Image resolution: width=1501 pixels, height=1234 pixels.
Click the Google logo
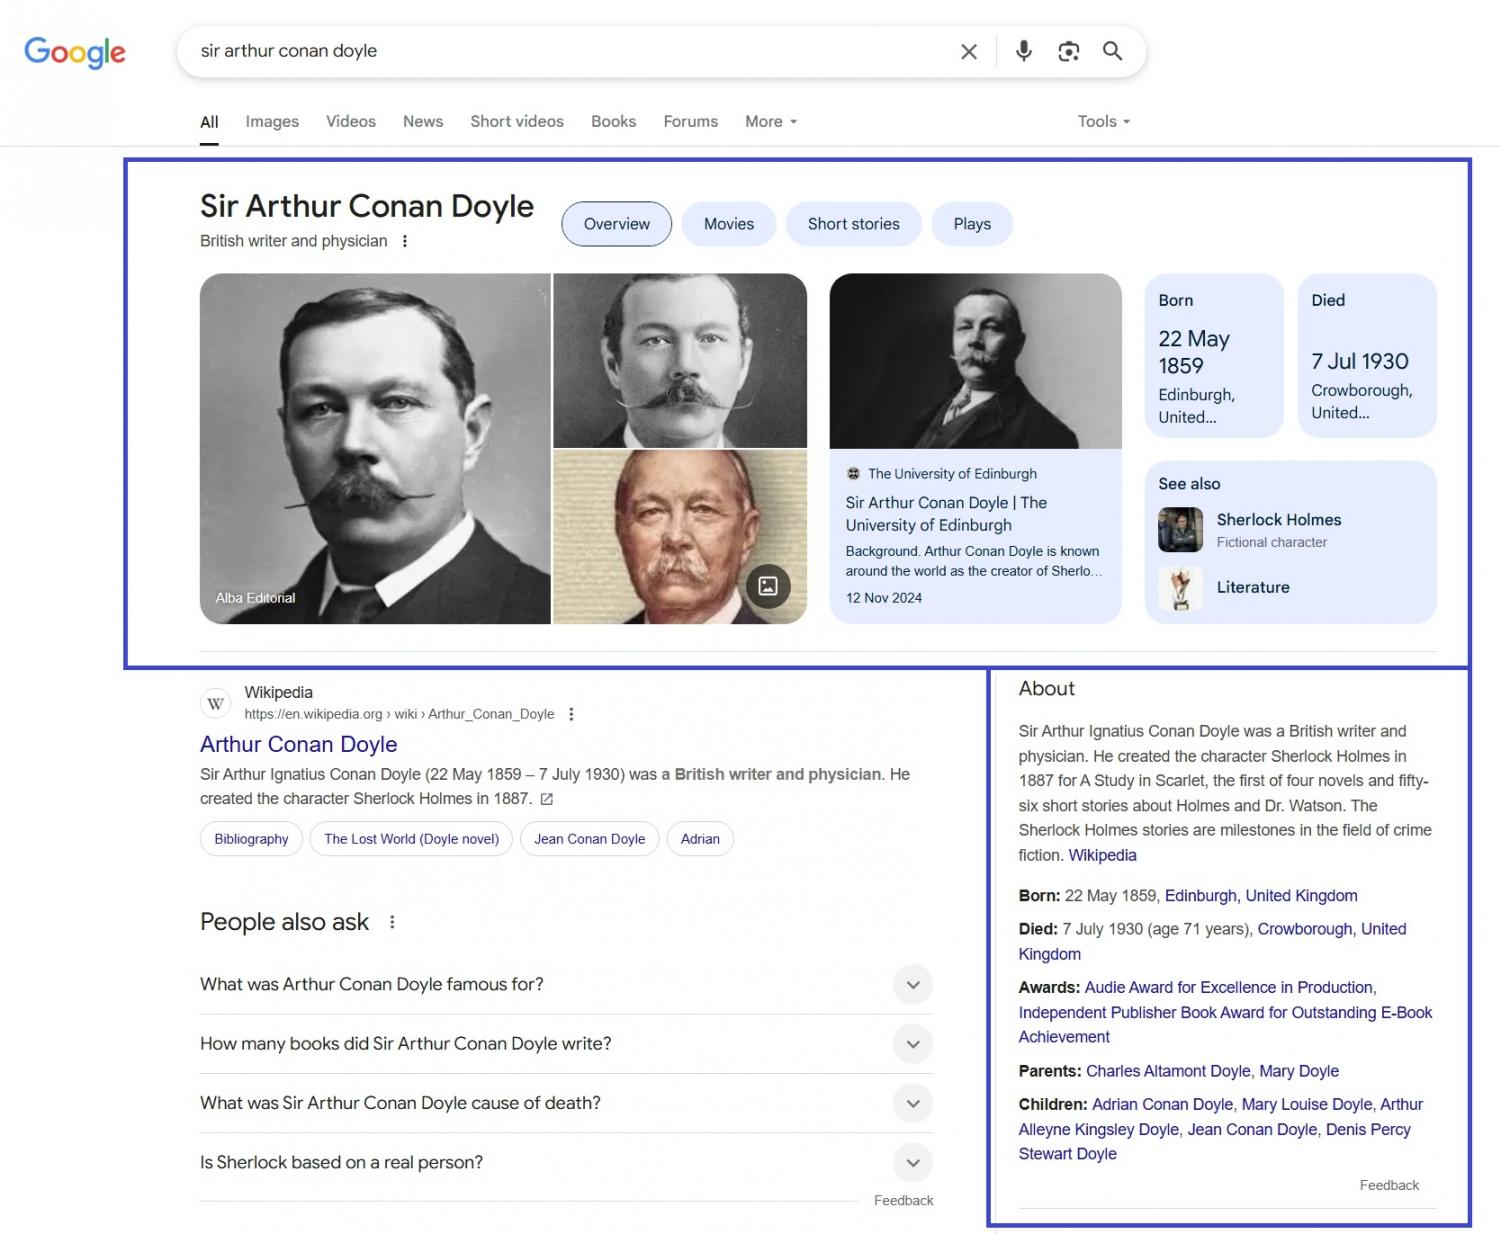tap(75, 52)
